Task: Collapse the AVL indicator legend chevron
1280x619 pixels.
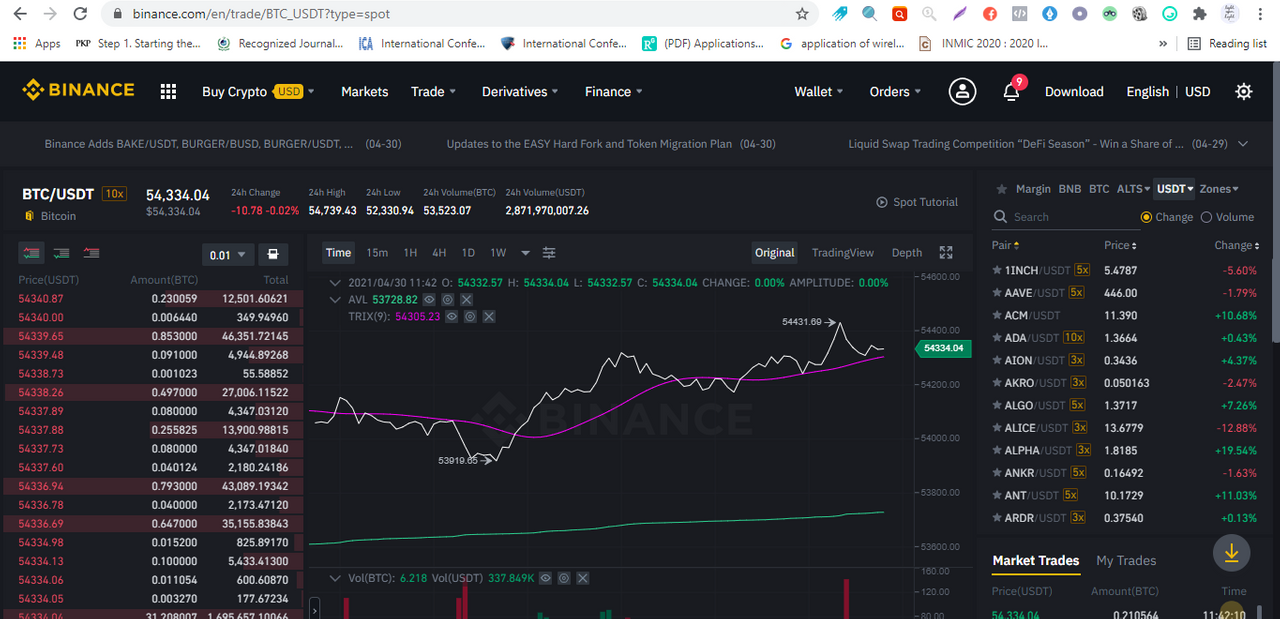Action: (336, 300)
